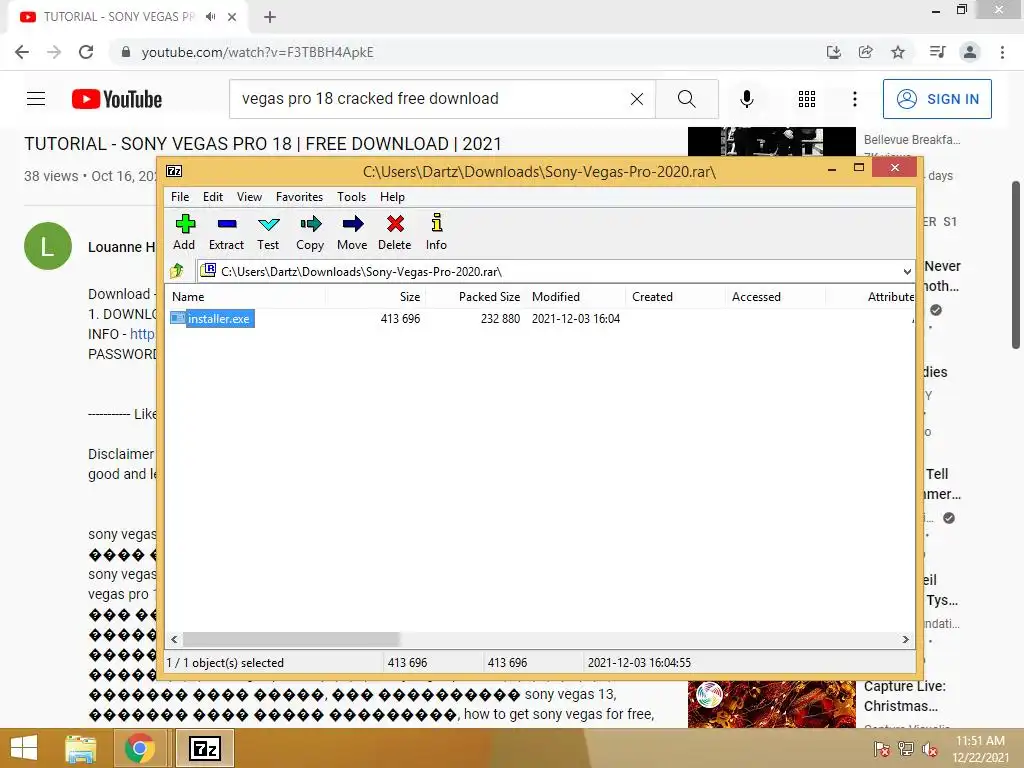The width and height of the screenshot is (1024, 768).
Task: Open the Chrome profile avatar
Action: coord(970,52)
